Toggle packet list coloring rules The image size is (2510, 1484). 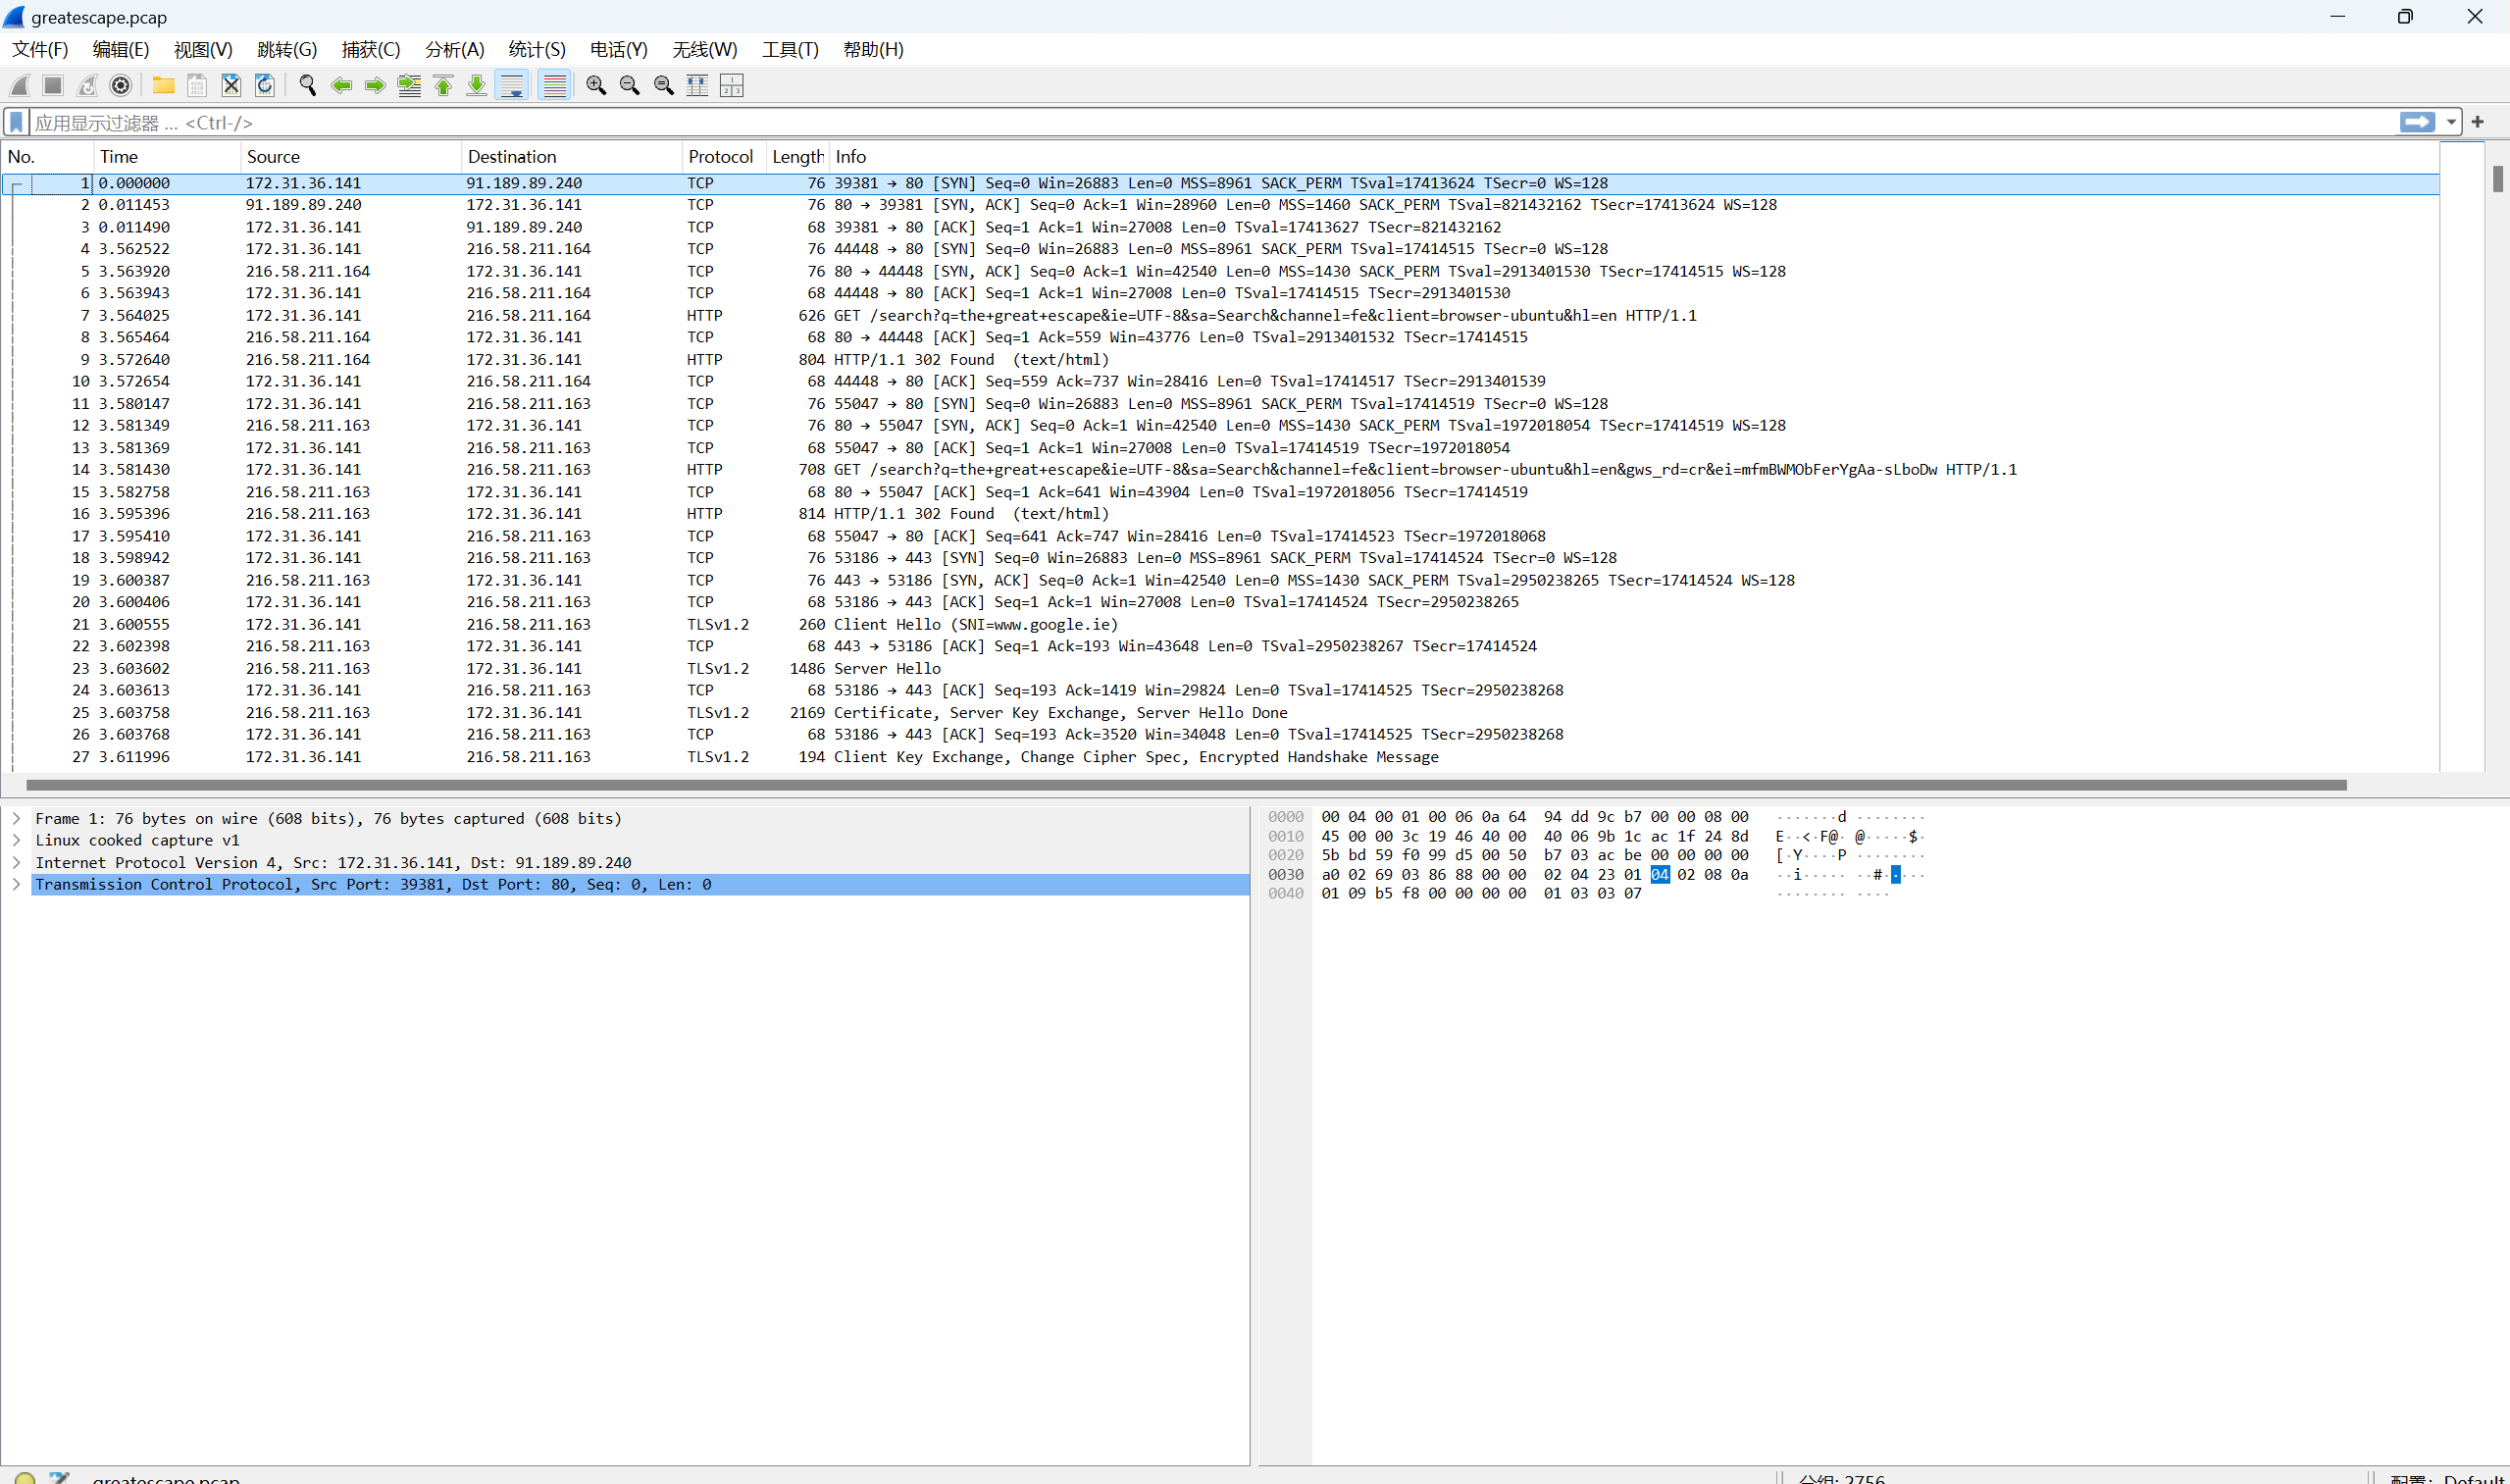(554, 86)
